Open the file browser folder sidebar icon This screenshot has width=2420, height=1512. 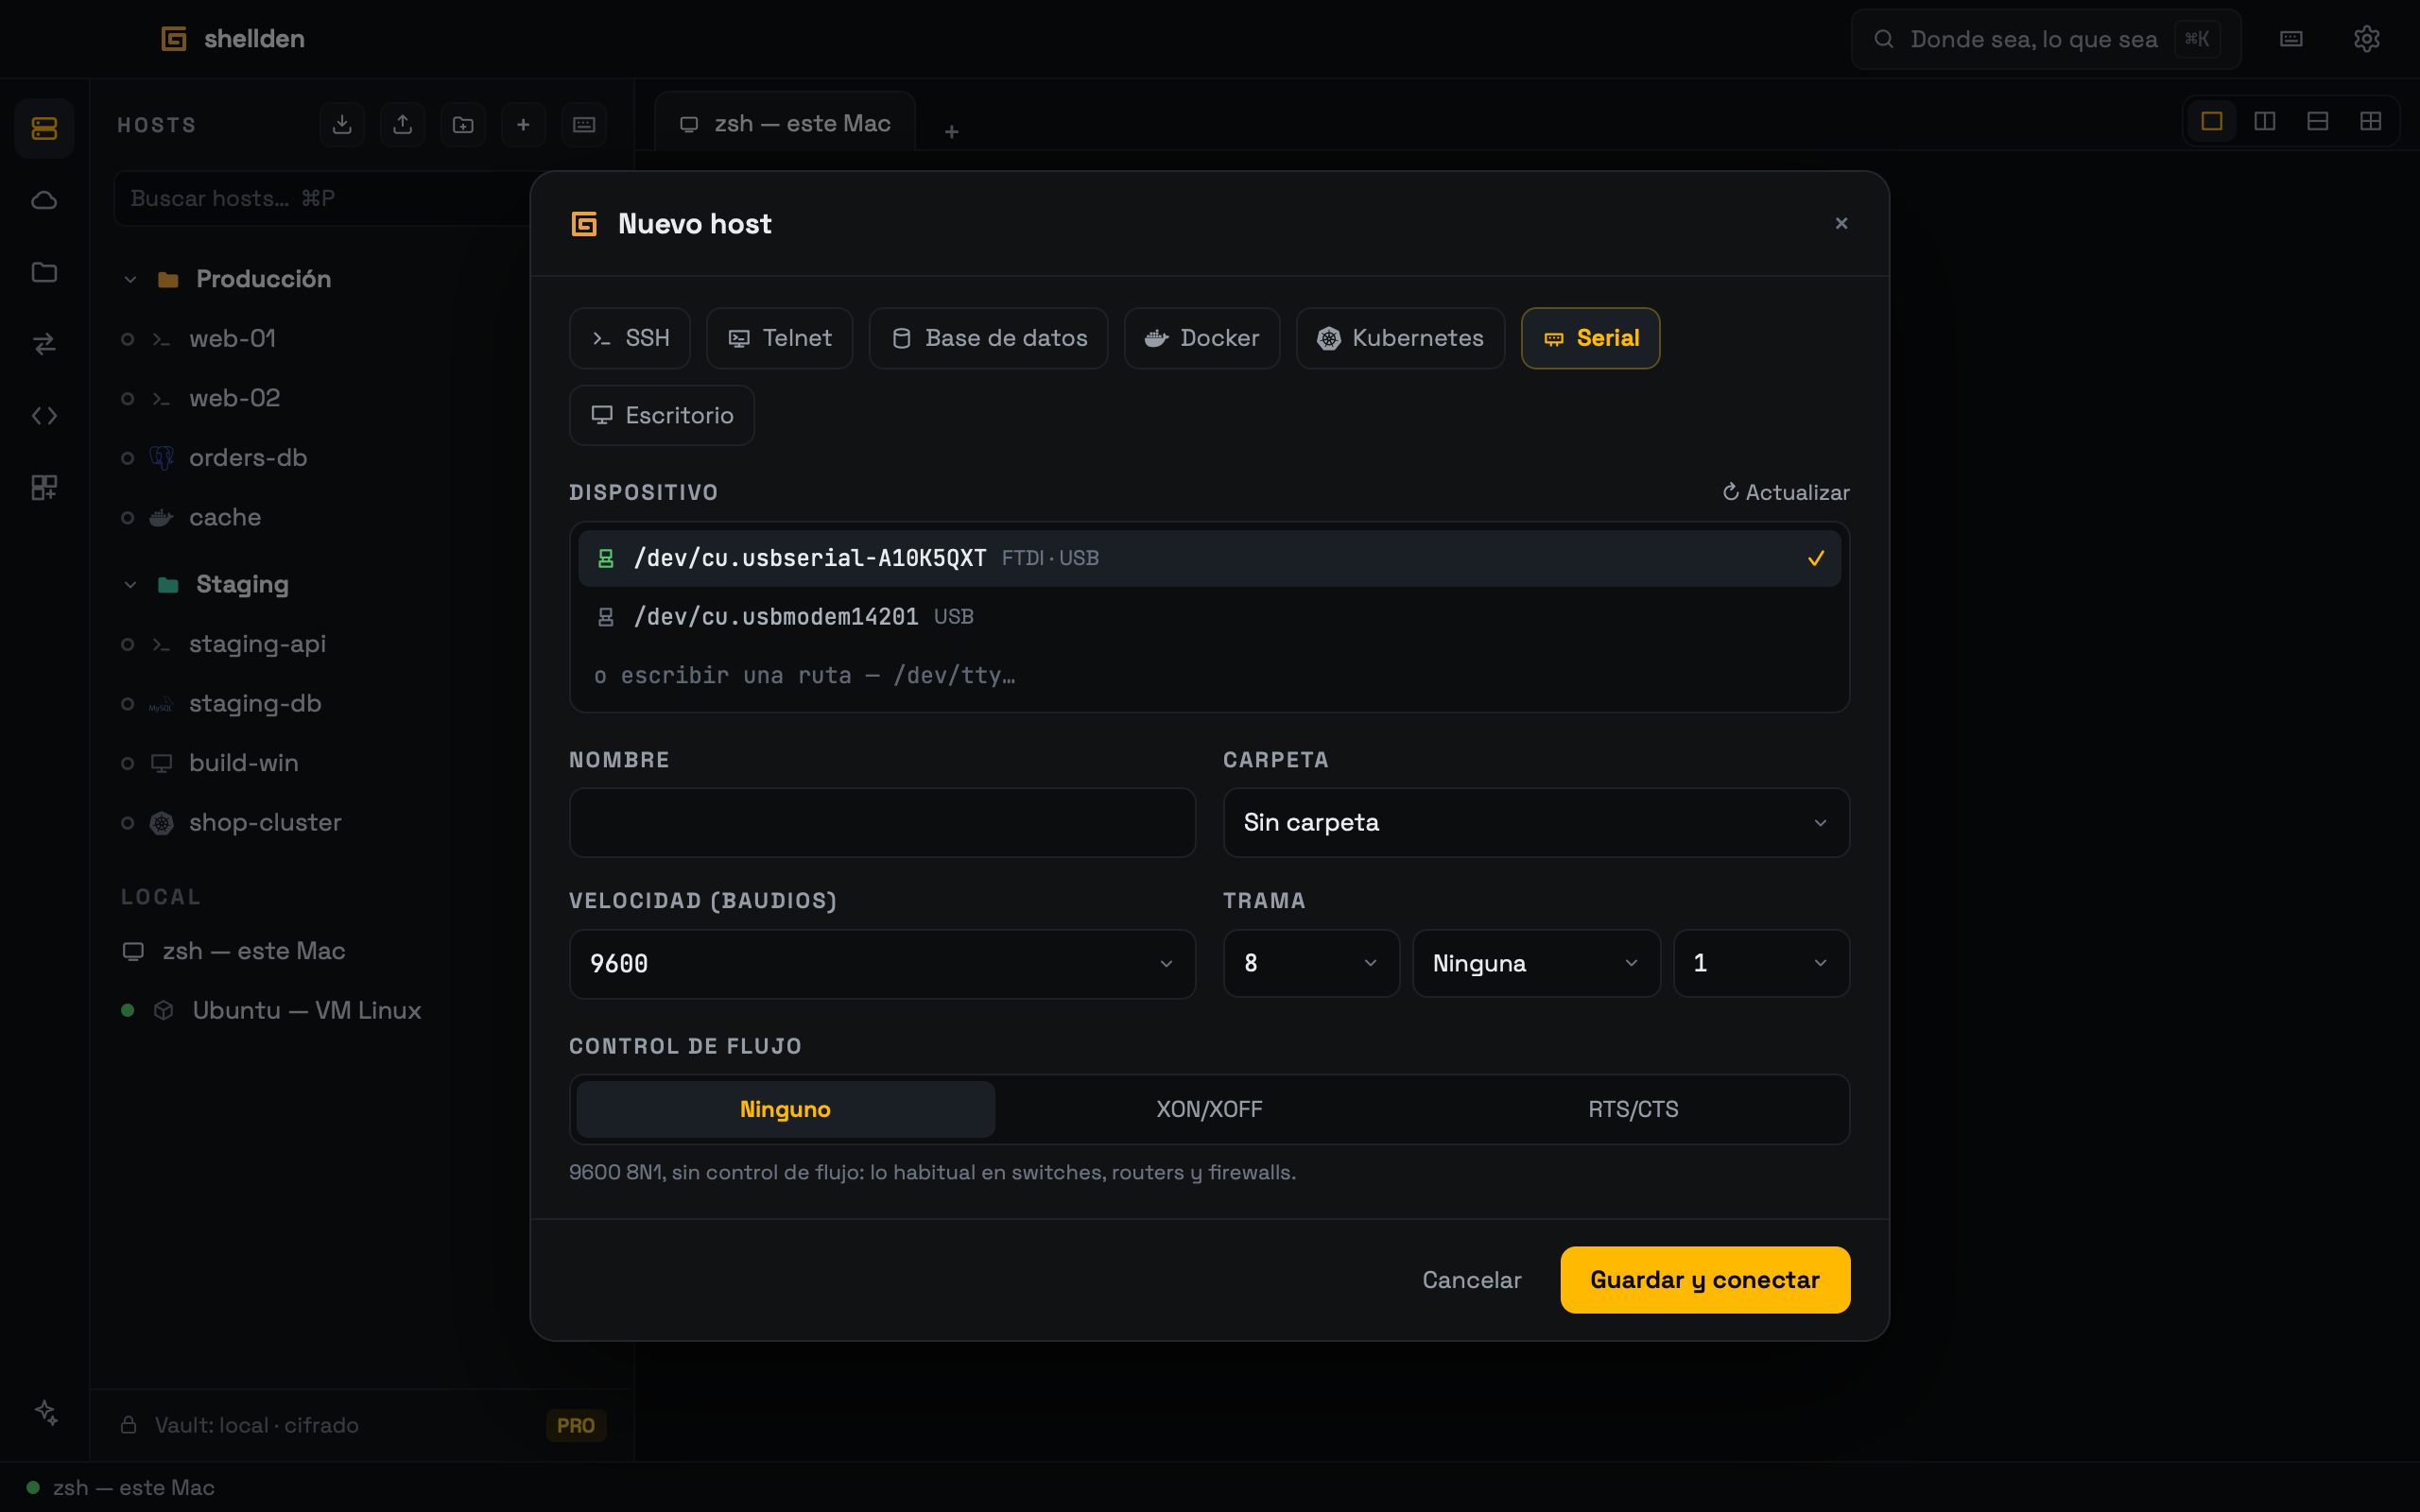[44, 272]
